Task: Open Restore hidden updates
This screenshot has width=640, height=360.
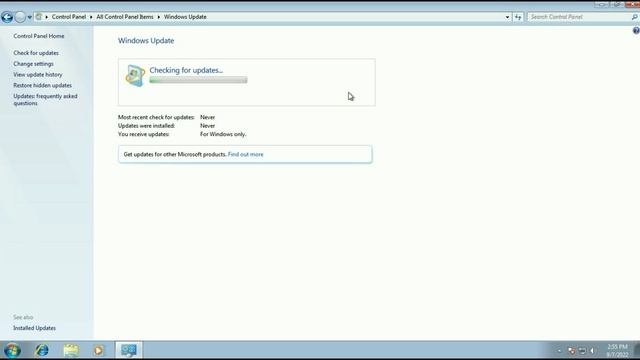Action: tap(42, 85)
